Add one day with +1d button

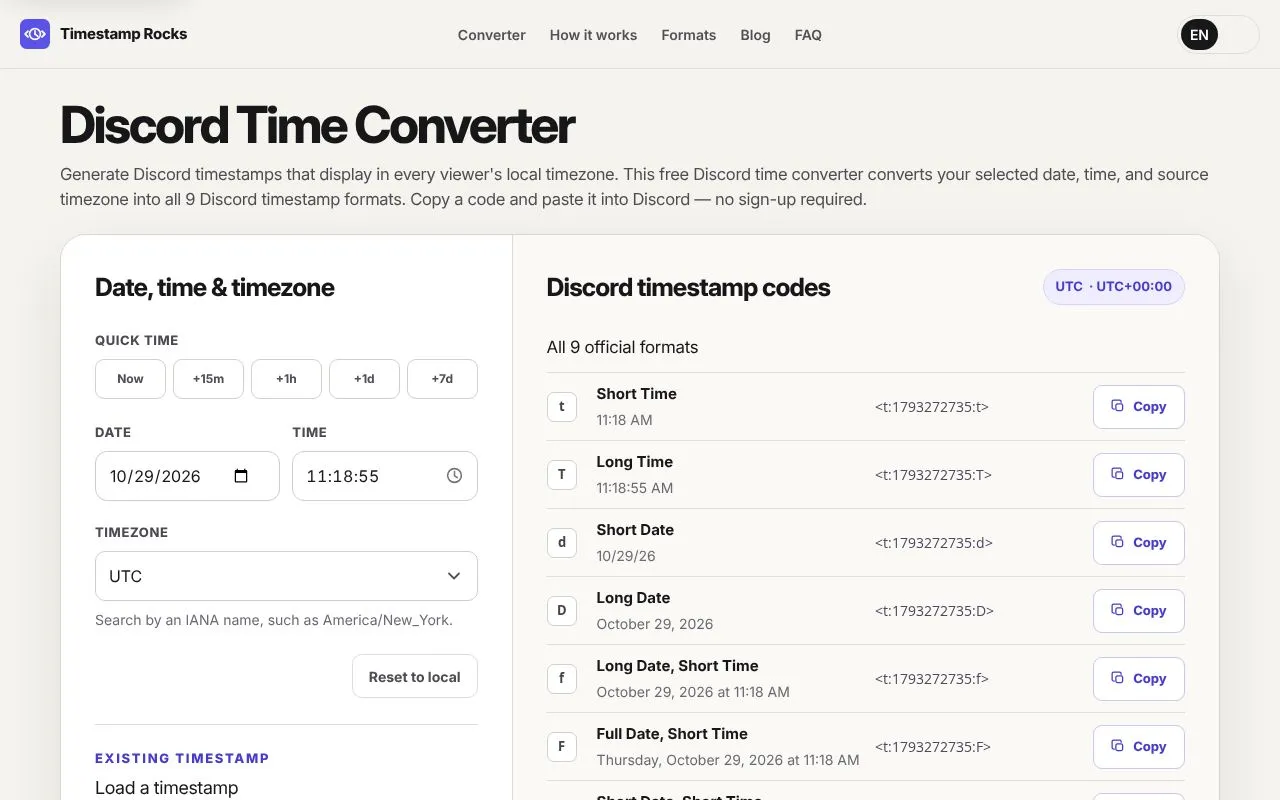[364, 379]
